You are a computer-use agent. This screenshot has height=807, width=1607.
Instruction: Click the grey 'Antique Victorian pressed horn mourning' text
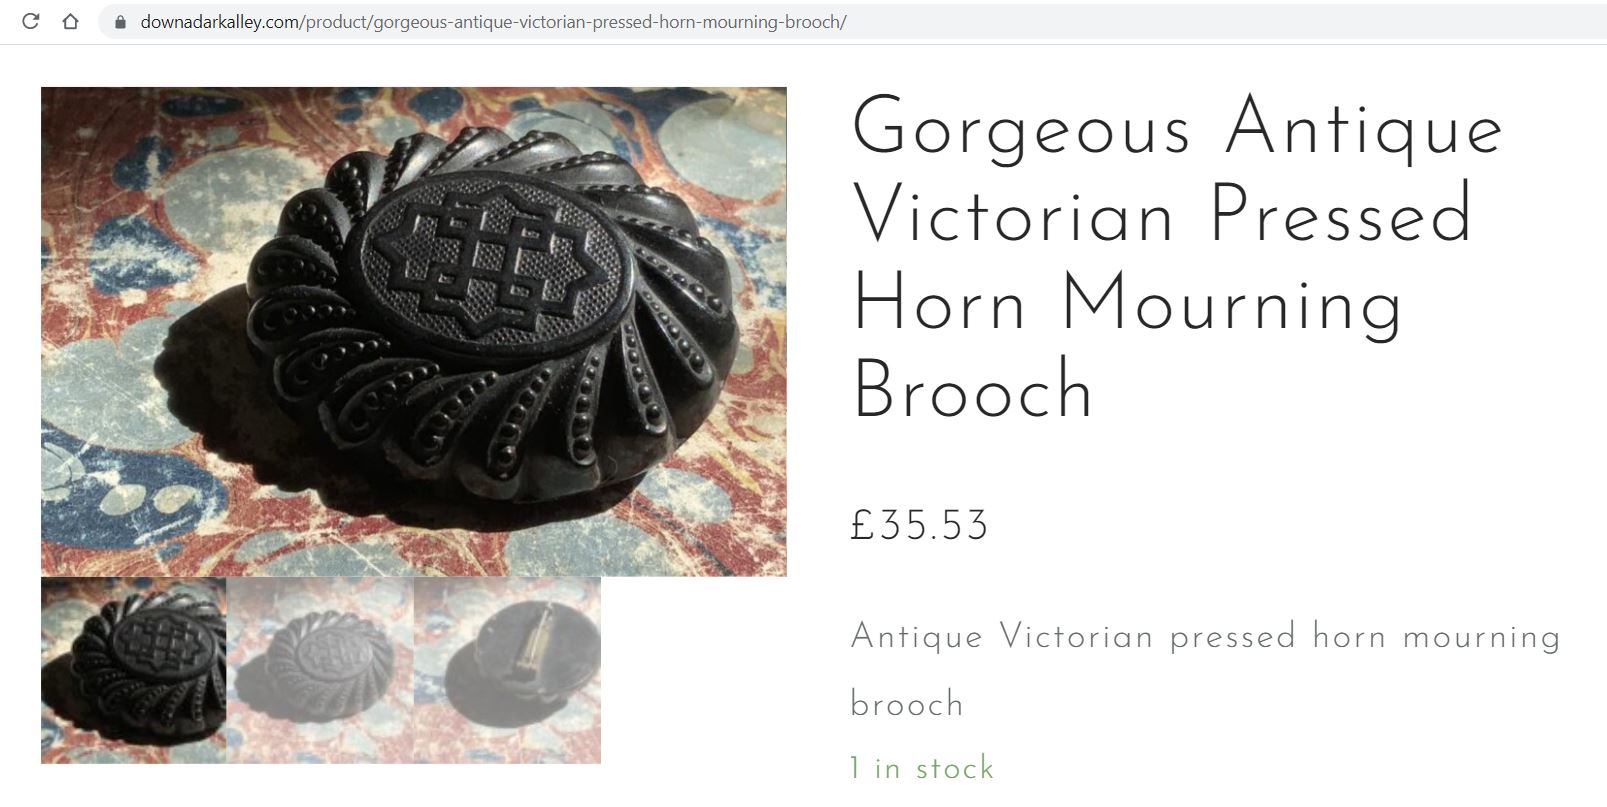pos(1205,637)
